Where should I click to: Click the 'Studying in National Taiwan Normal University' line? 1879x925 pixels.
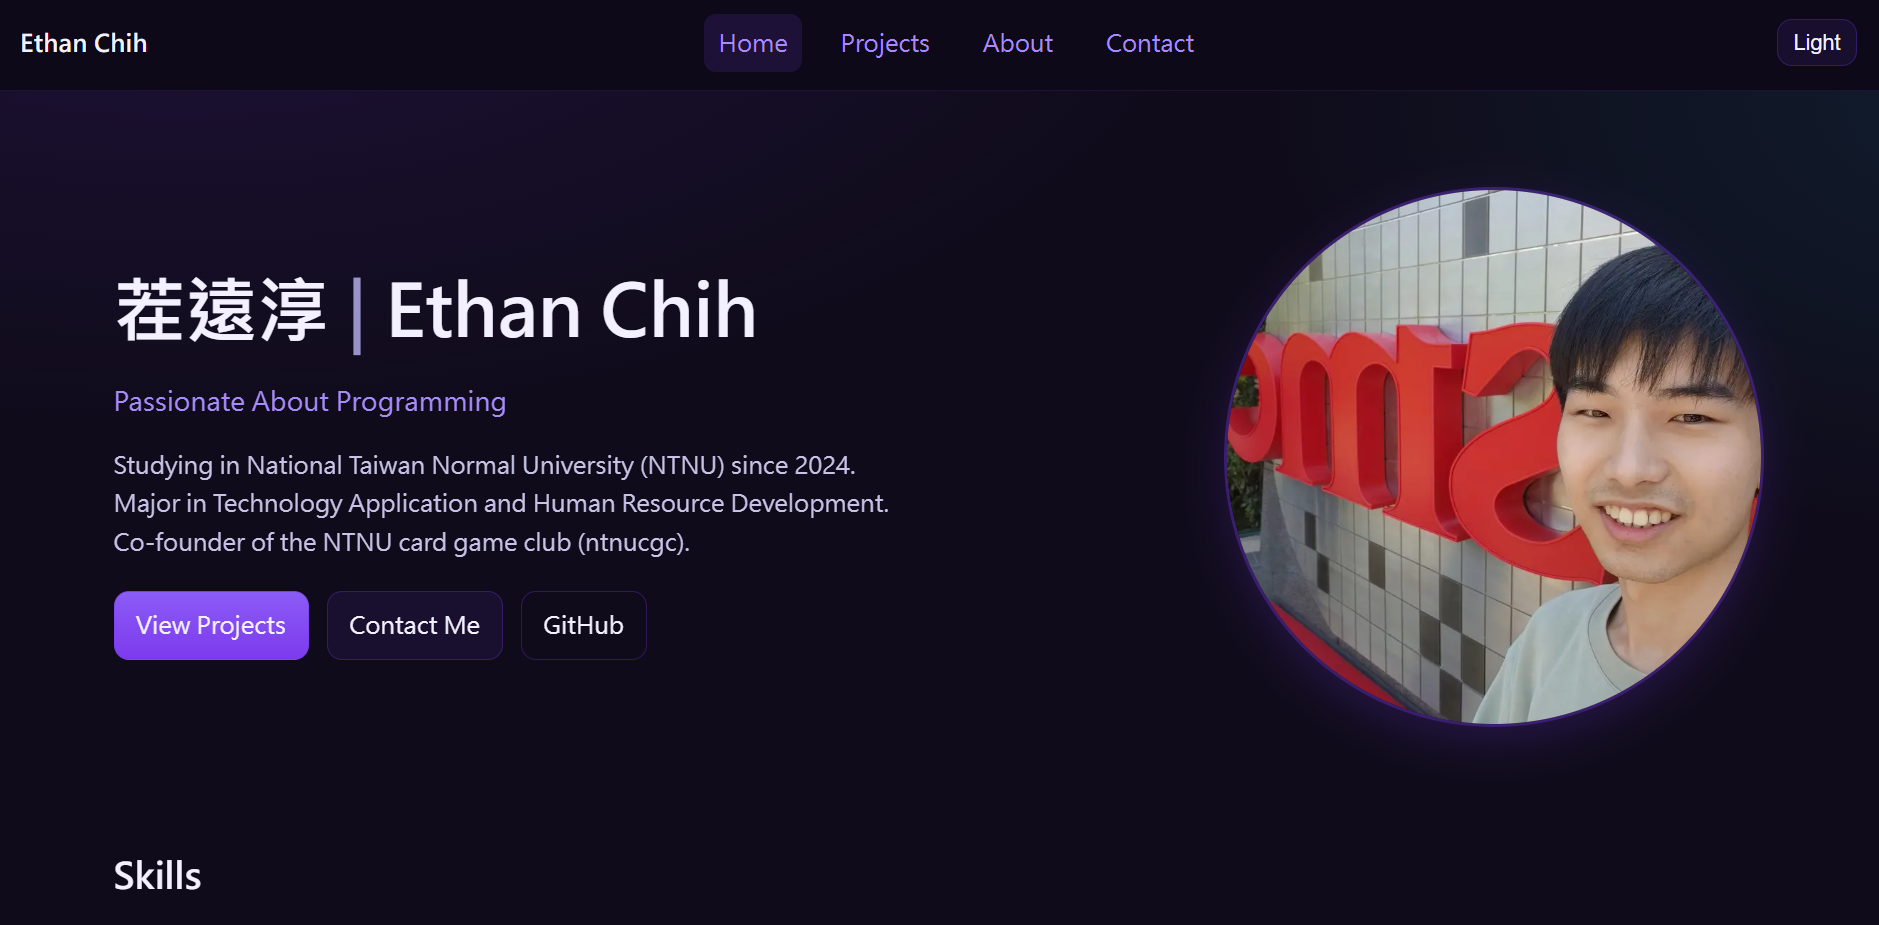pos(484,465)
